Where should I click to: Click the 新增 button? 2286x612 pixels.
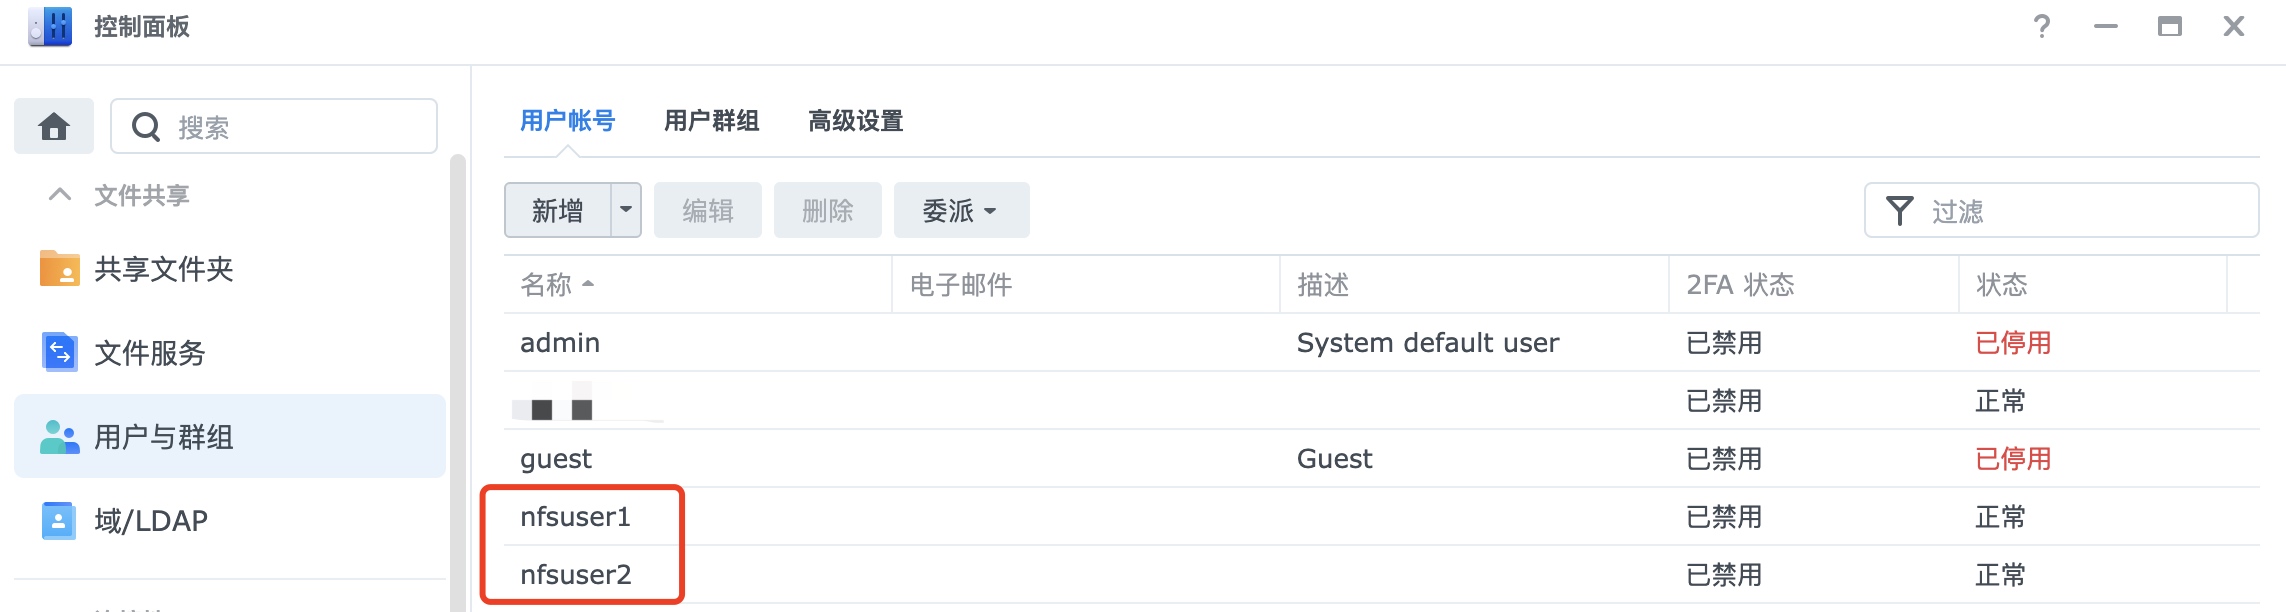point(558,210)
